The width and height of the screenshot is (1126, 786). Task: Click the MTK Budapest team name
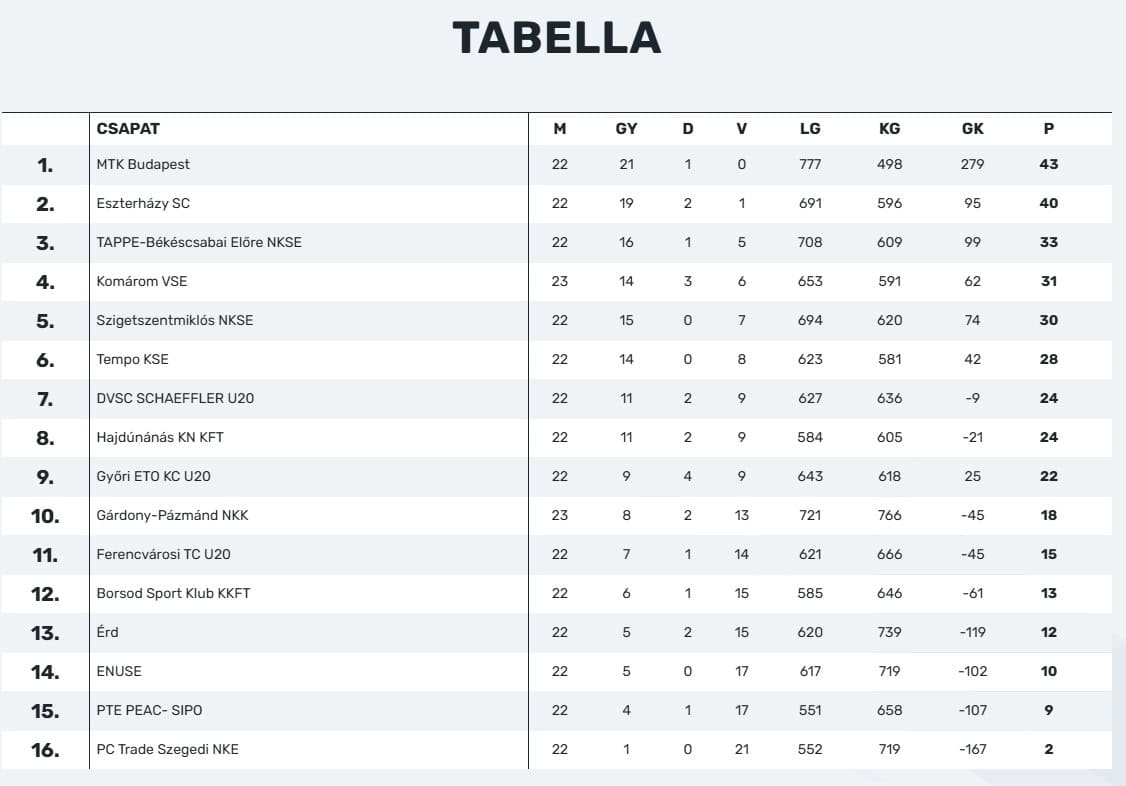point(143,164)
